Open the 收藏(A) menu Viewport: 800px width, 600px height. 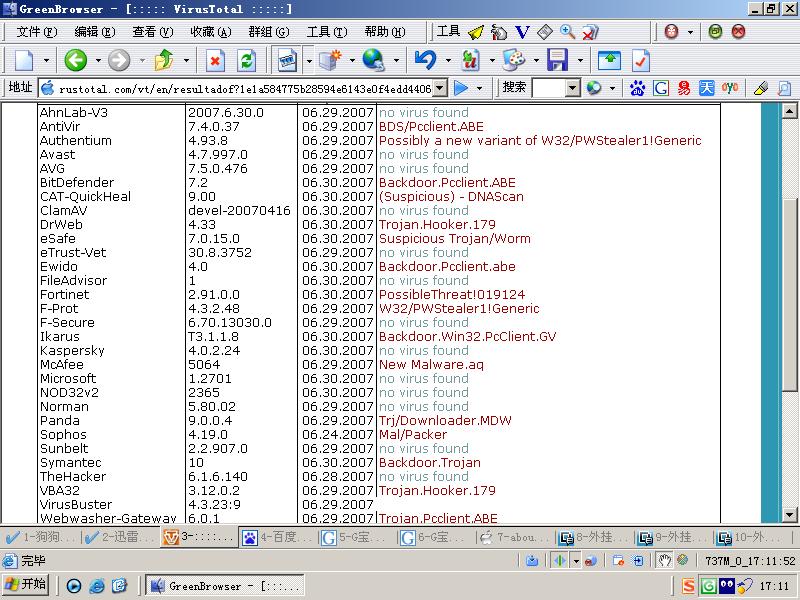pyautogui.click(x=211, y=32)
